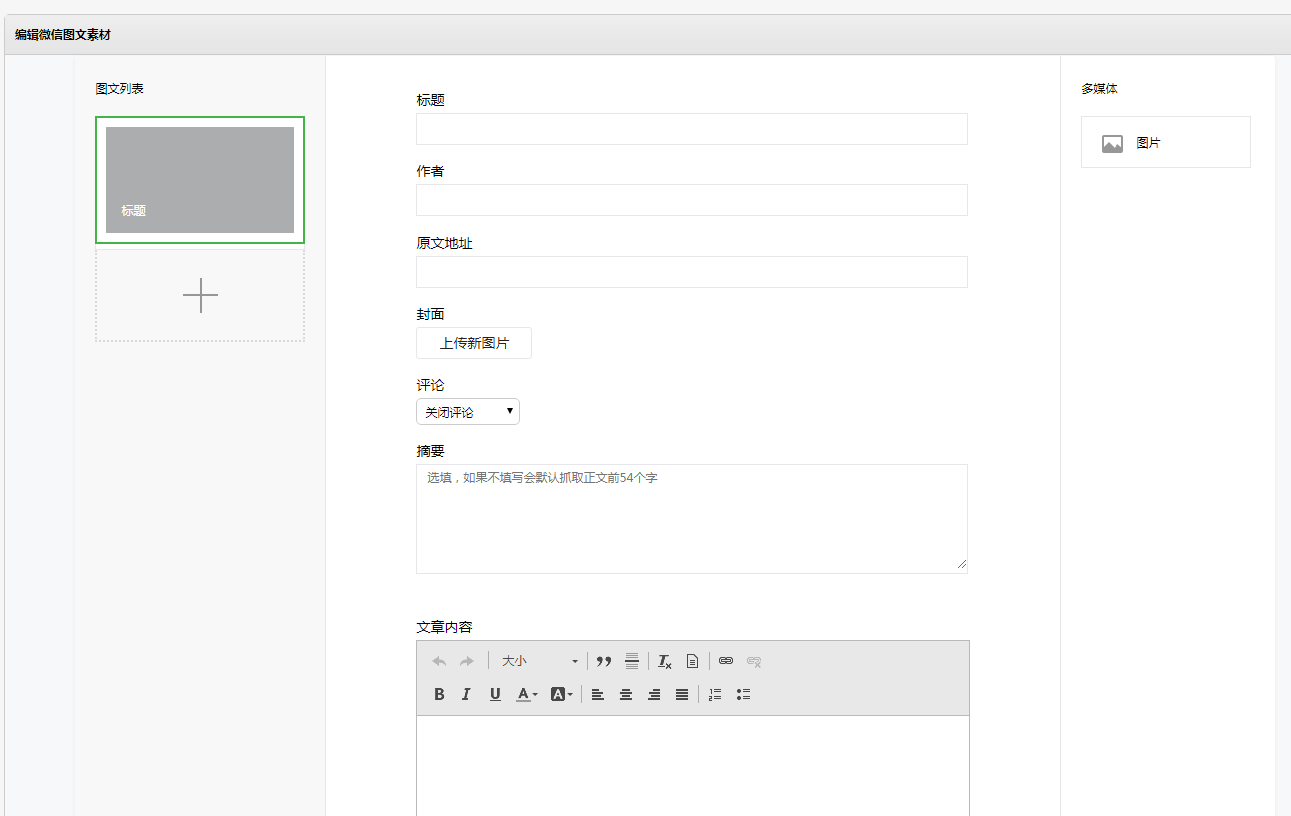Click inside the article content editor
The height and width of the screenshot is (816, 1291).
692,765
